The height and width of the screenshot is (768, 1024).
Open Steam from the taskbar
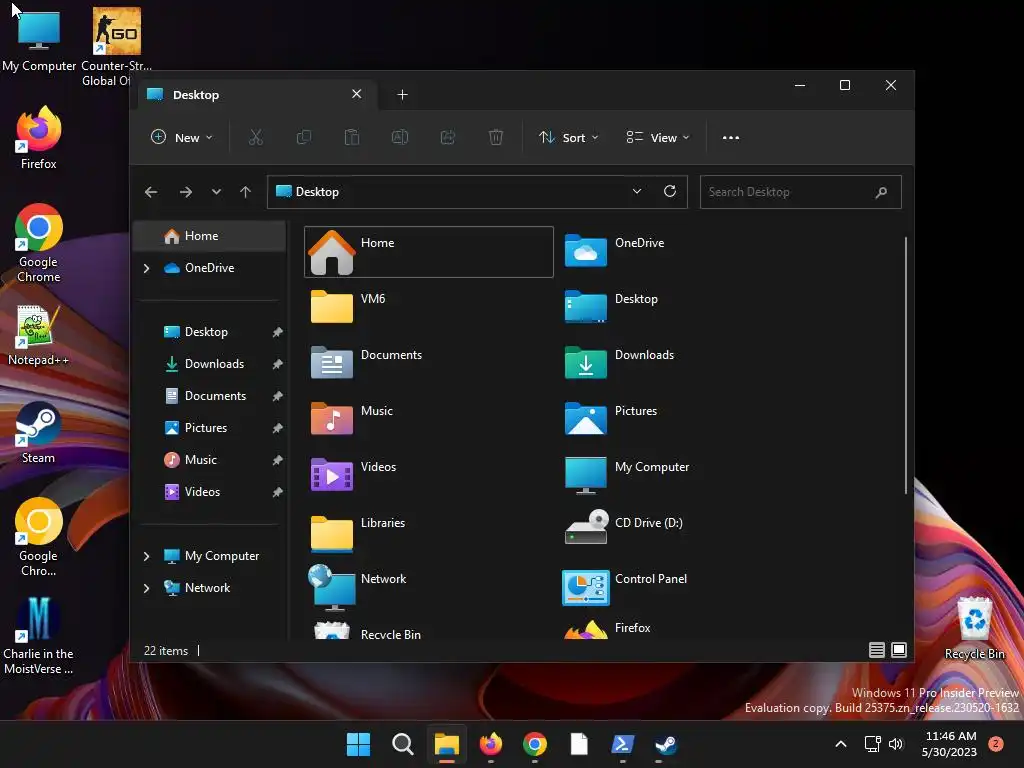tap(666, 744)
